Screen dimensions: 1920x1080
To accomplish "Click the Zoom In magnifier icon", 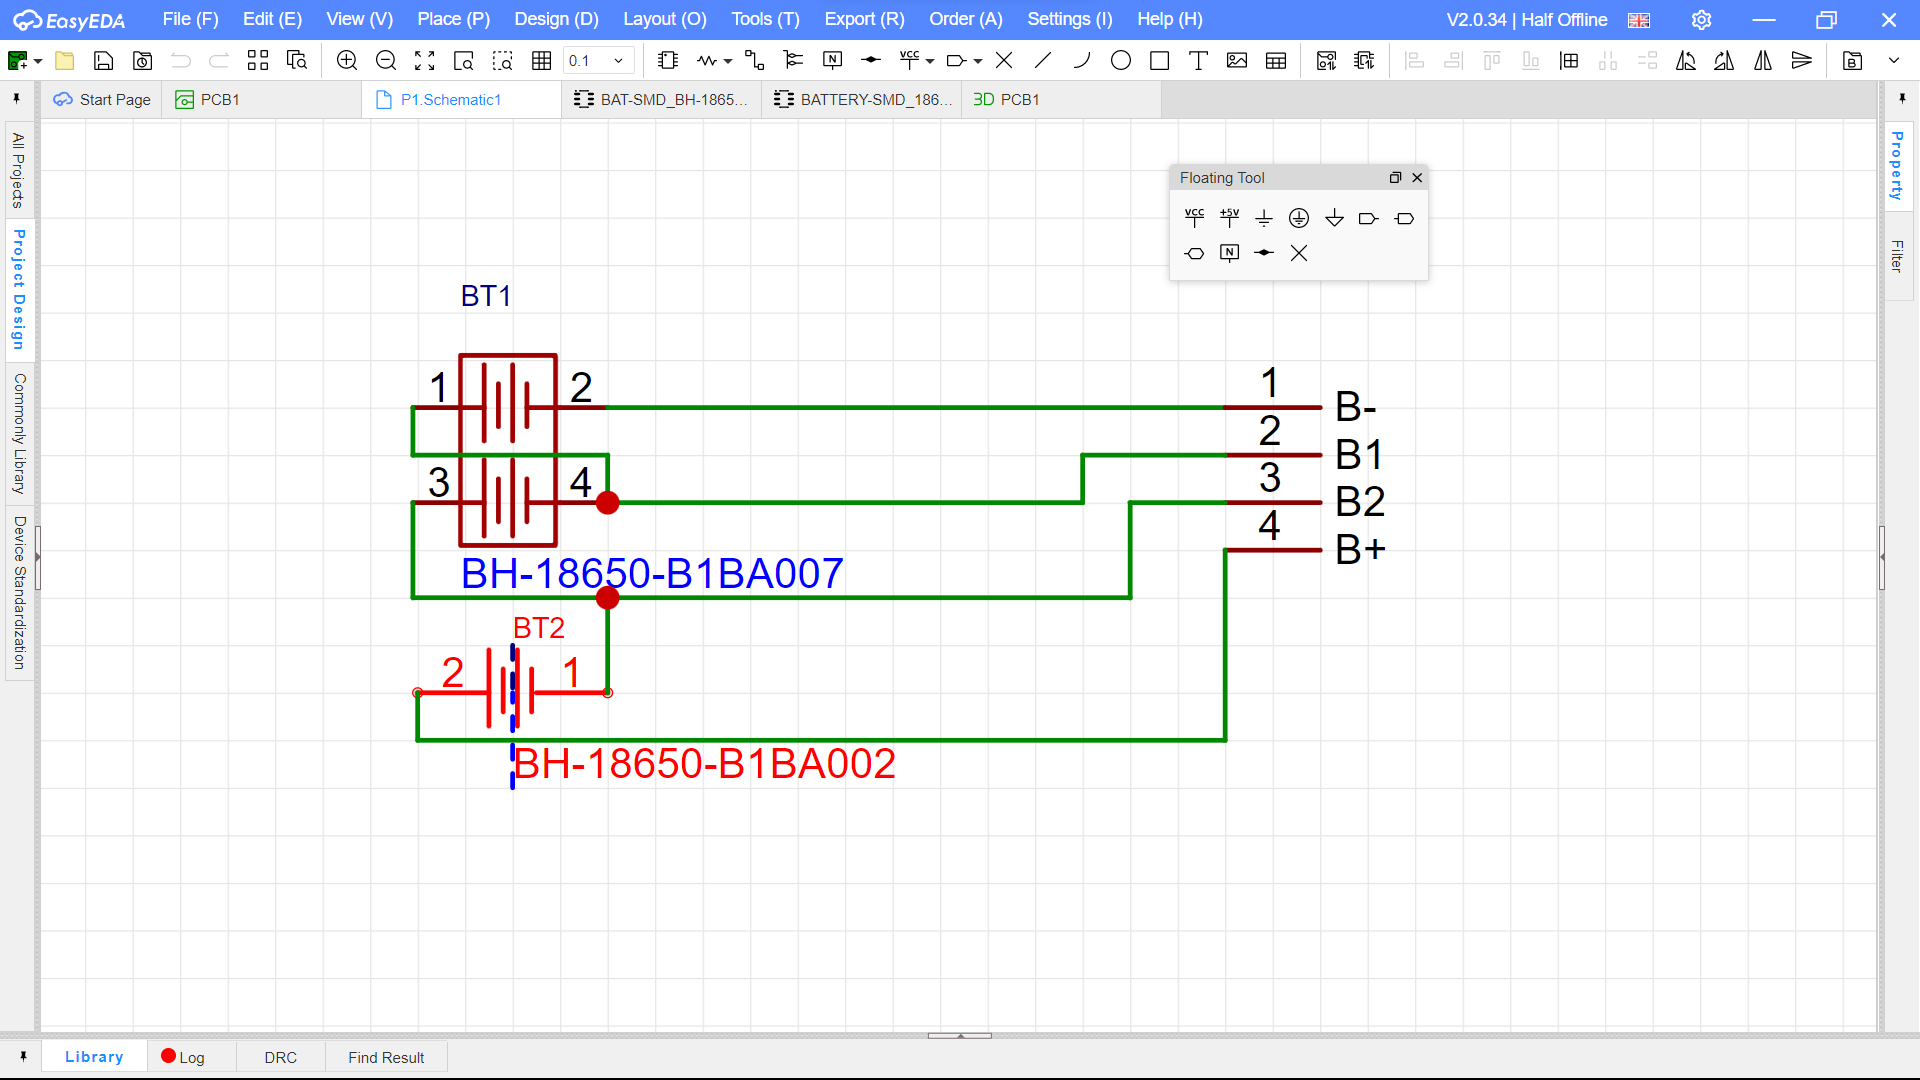I will pyautogui.click(x=347, y=61).
